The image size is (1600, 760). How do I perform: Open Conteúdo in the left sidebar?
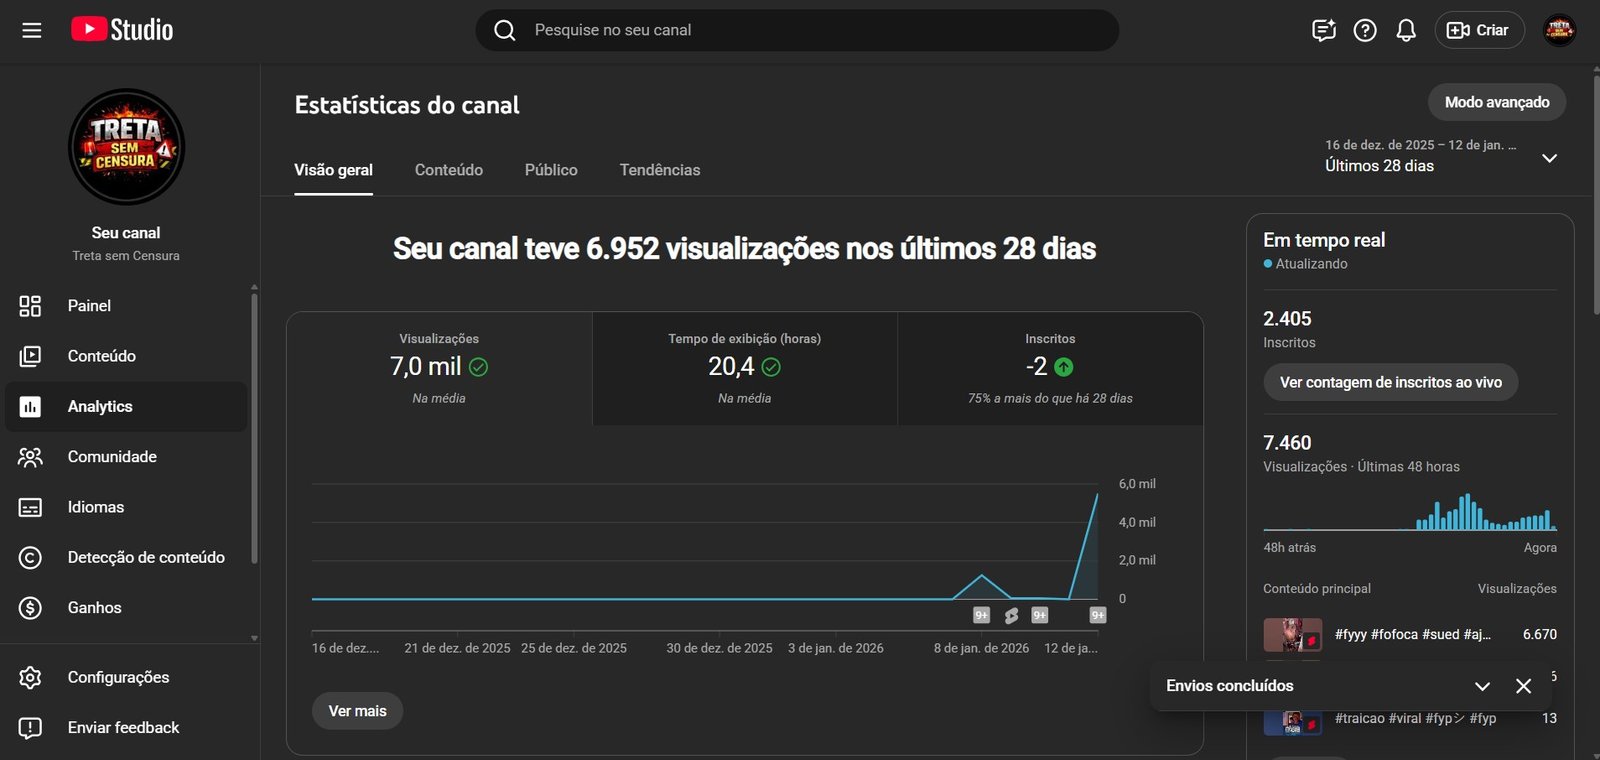126,356
